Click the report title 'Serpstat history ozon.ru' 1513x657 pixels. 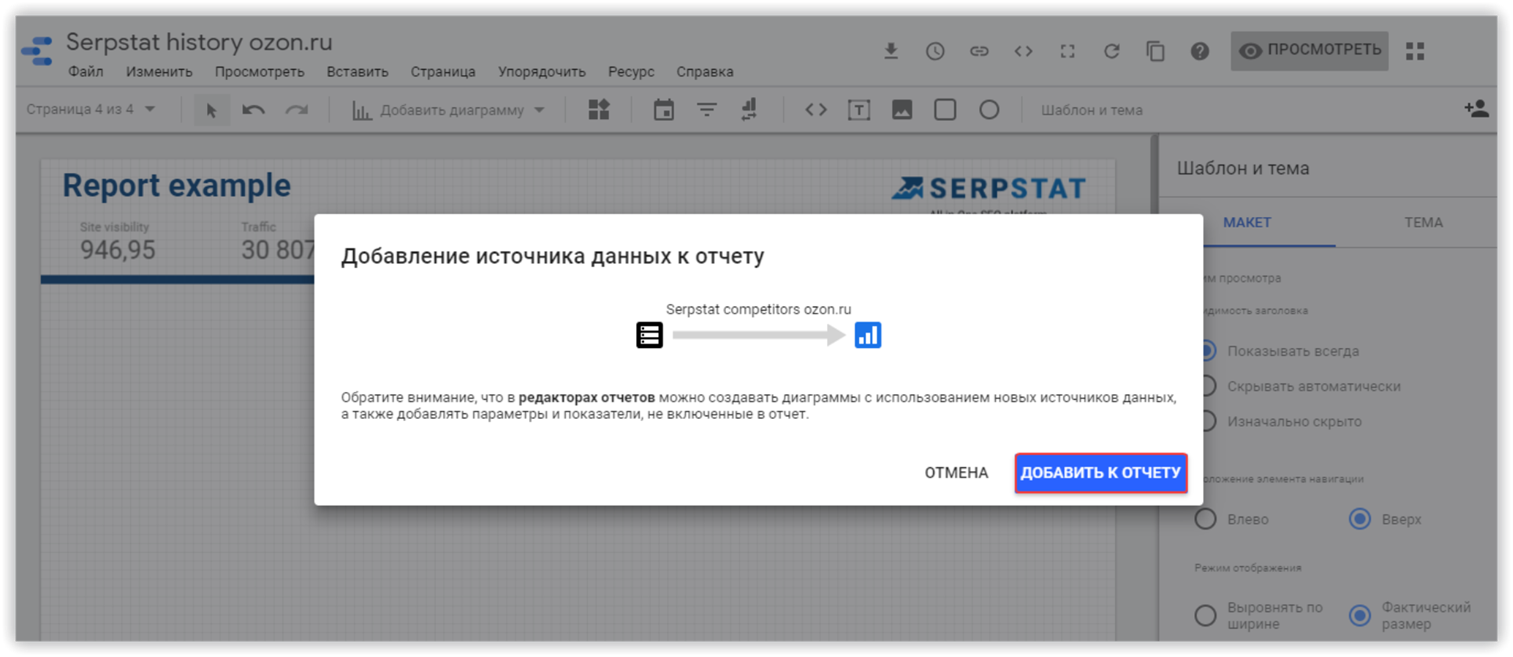199,42
